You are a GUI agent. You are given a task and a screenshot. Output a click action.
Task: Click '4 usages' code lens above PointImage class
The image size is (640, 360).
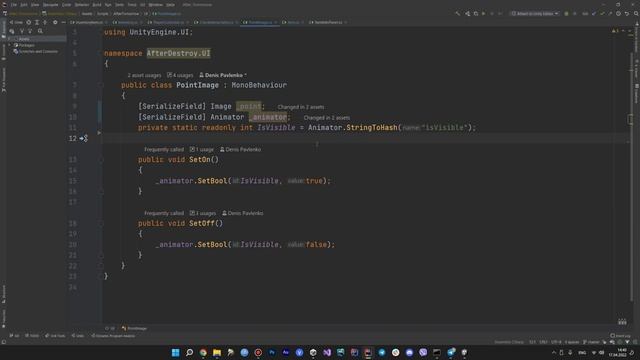180,75
